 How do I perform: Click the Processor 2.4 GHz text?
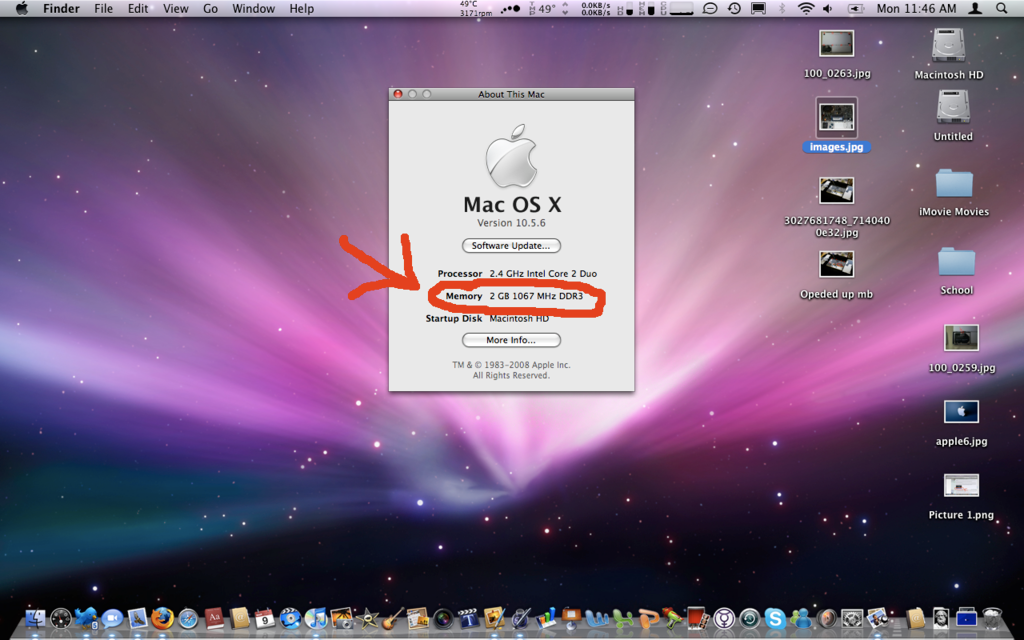[x=517, y=274]
